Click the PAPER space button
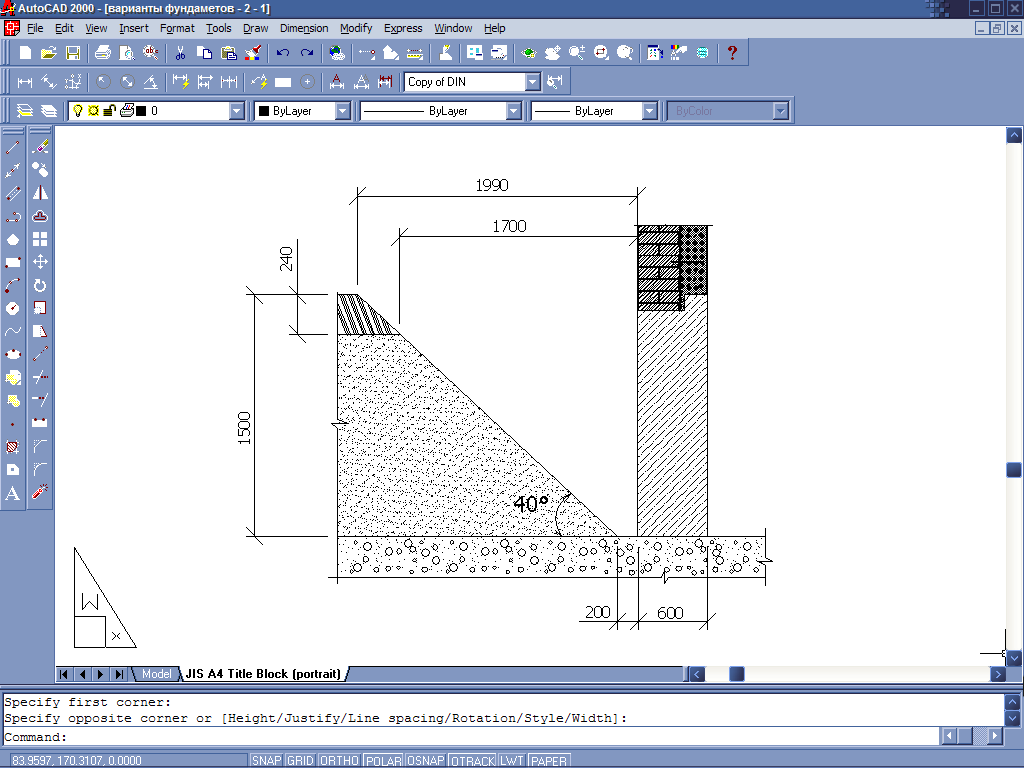The height and width of the screenshot is (768, 1024). 549,761
